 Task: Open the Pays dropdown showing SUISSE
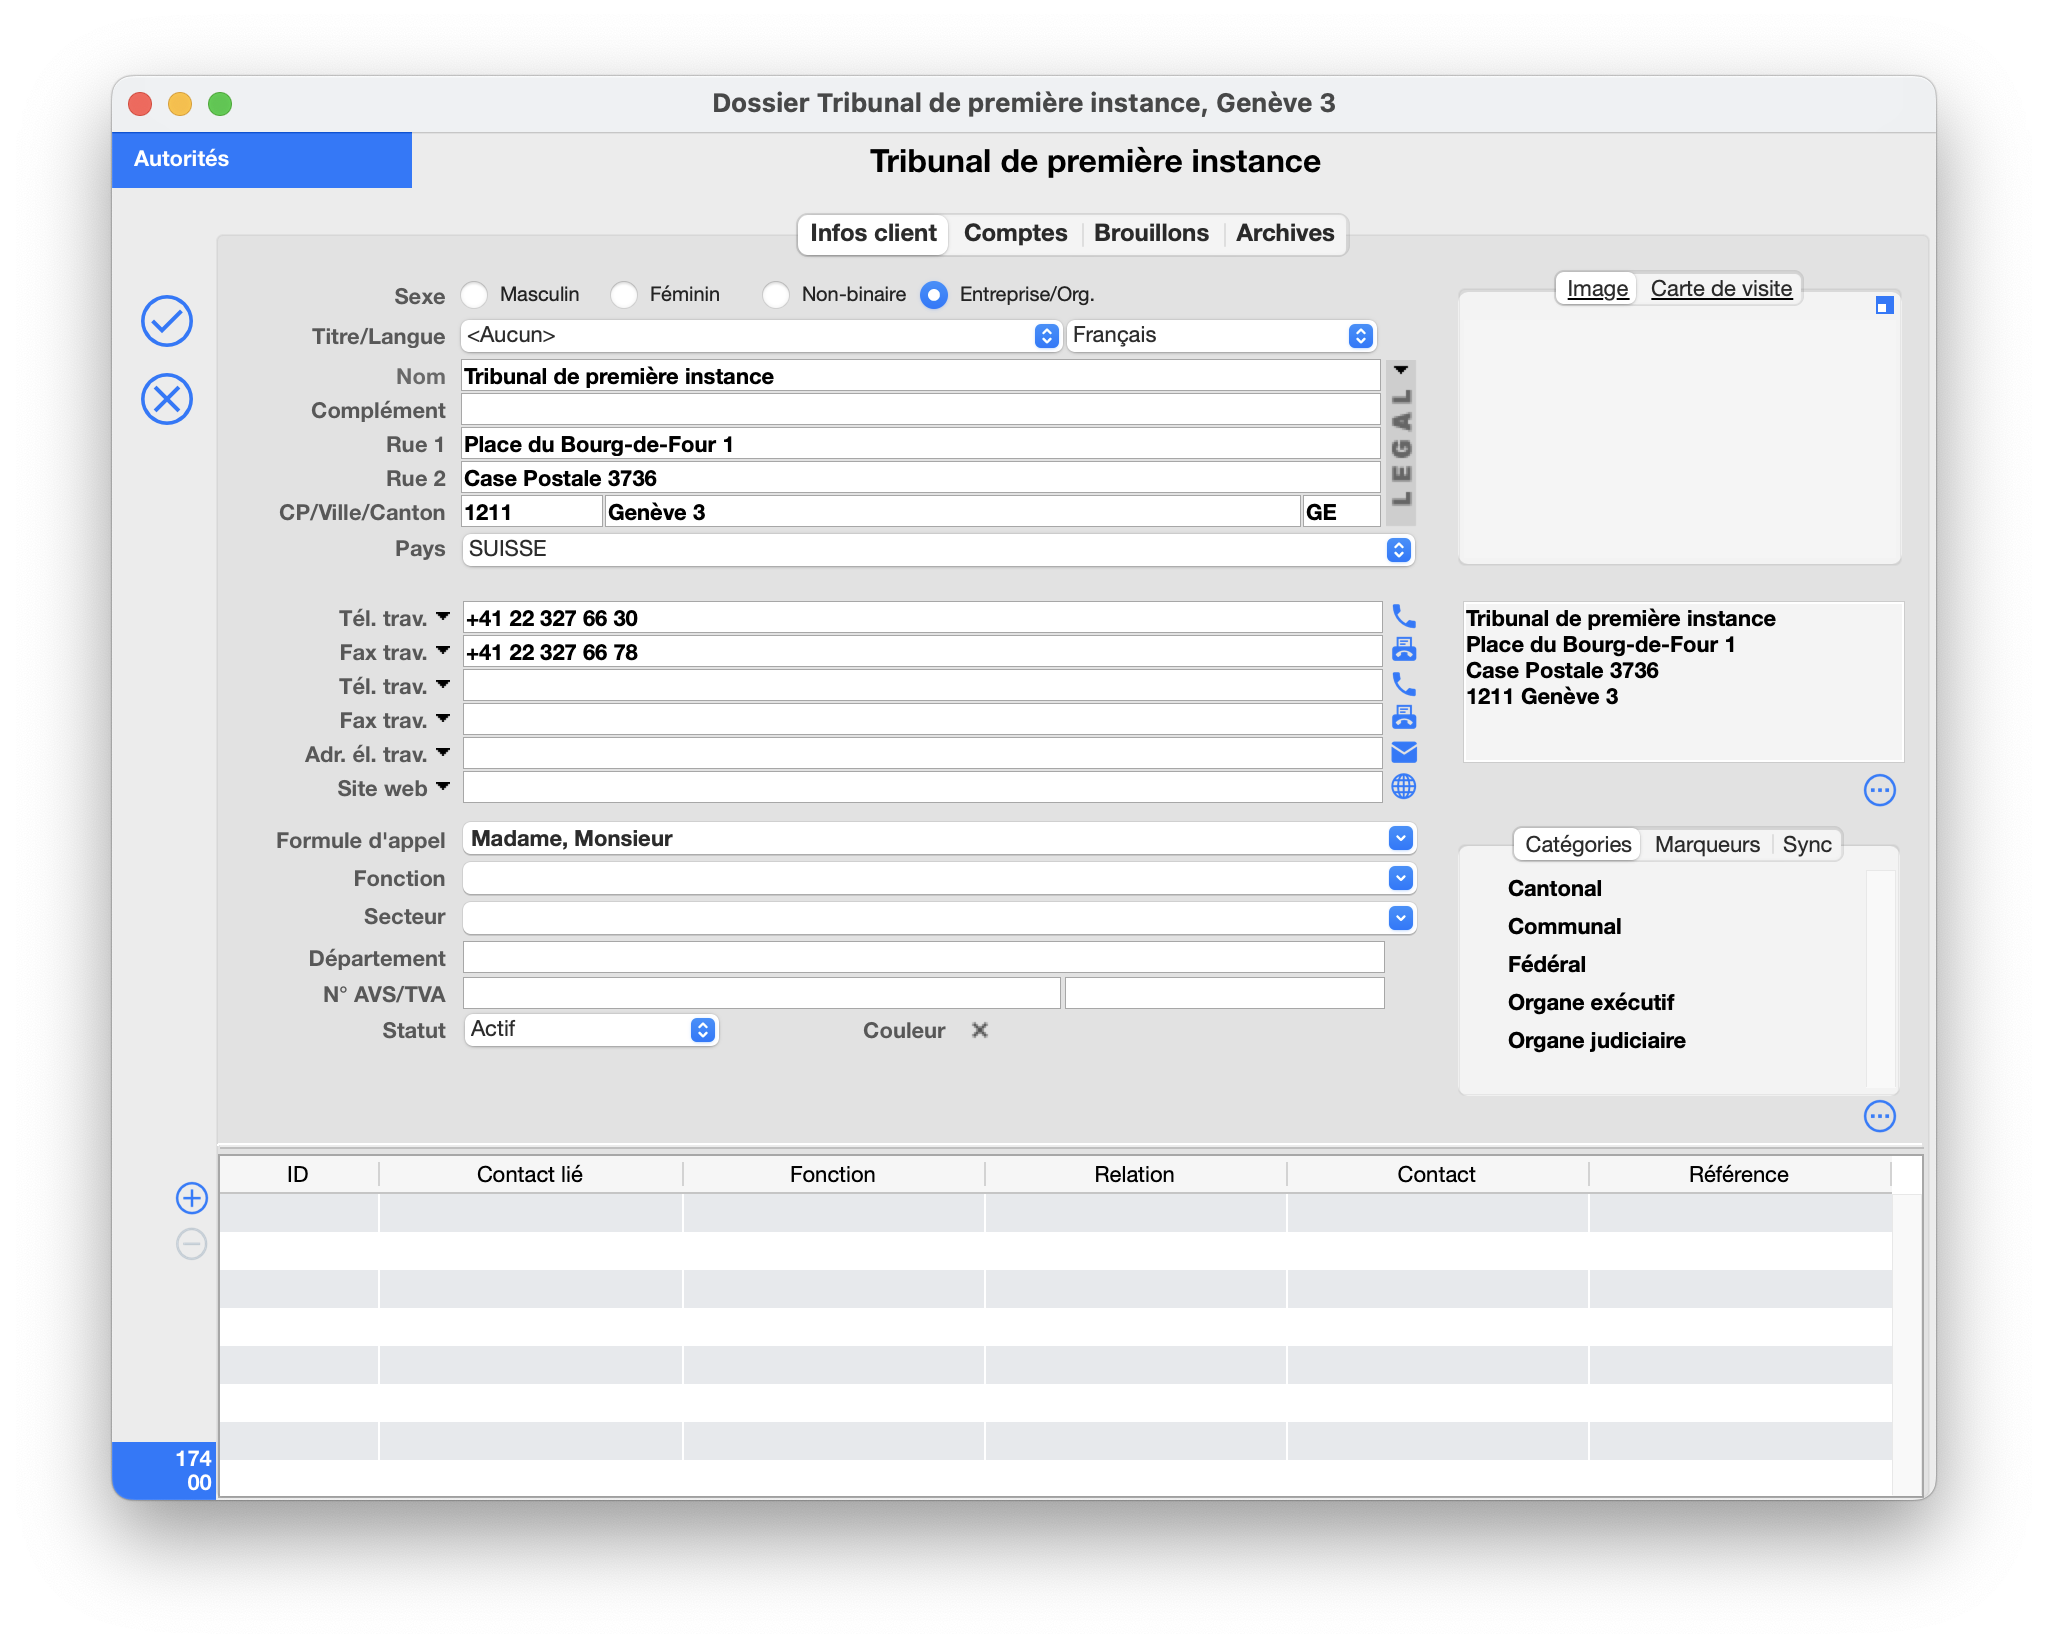(938, 549)
